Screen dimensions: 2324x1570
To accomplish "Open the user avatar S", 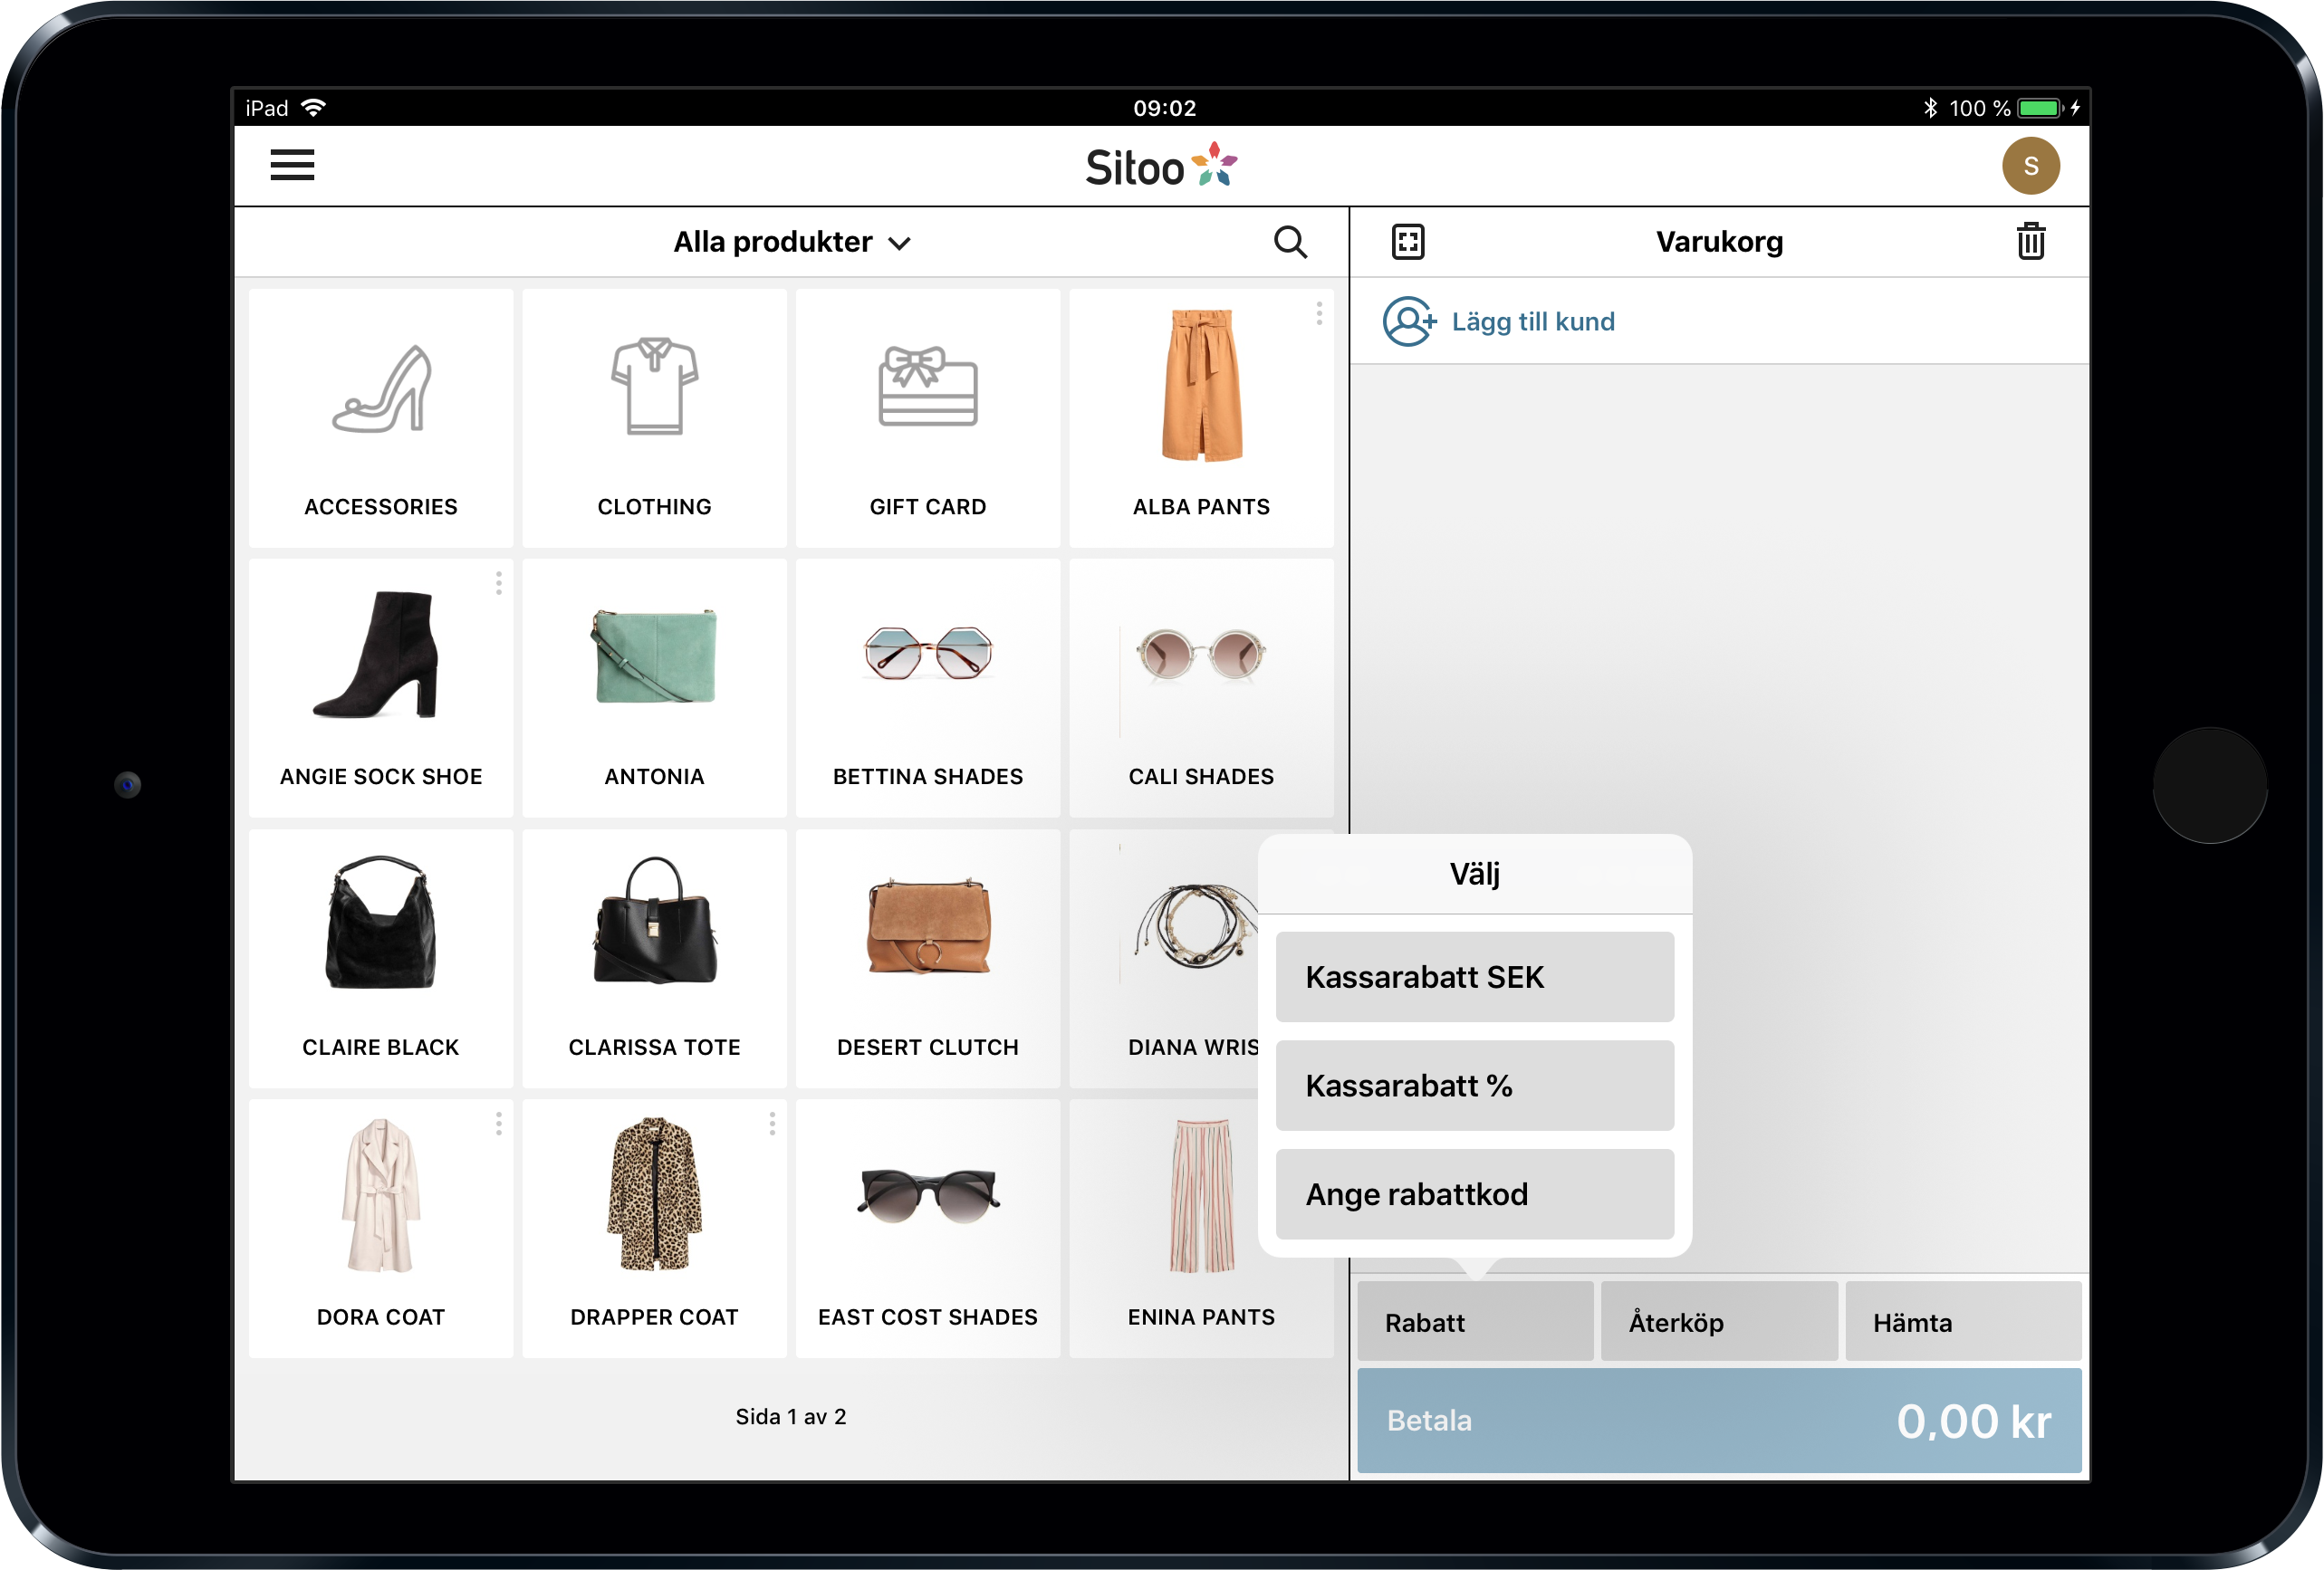I will (x=2030, y=166).
